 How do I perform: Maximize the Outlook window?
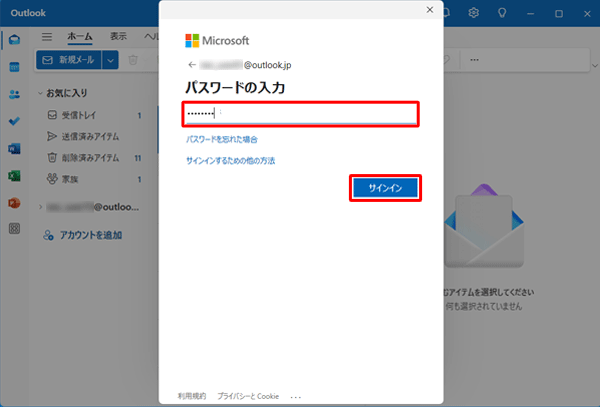[x=559, y=14]
